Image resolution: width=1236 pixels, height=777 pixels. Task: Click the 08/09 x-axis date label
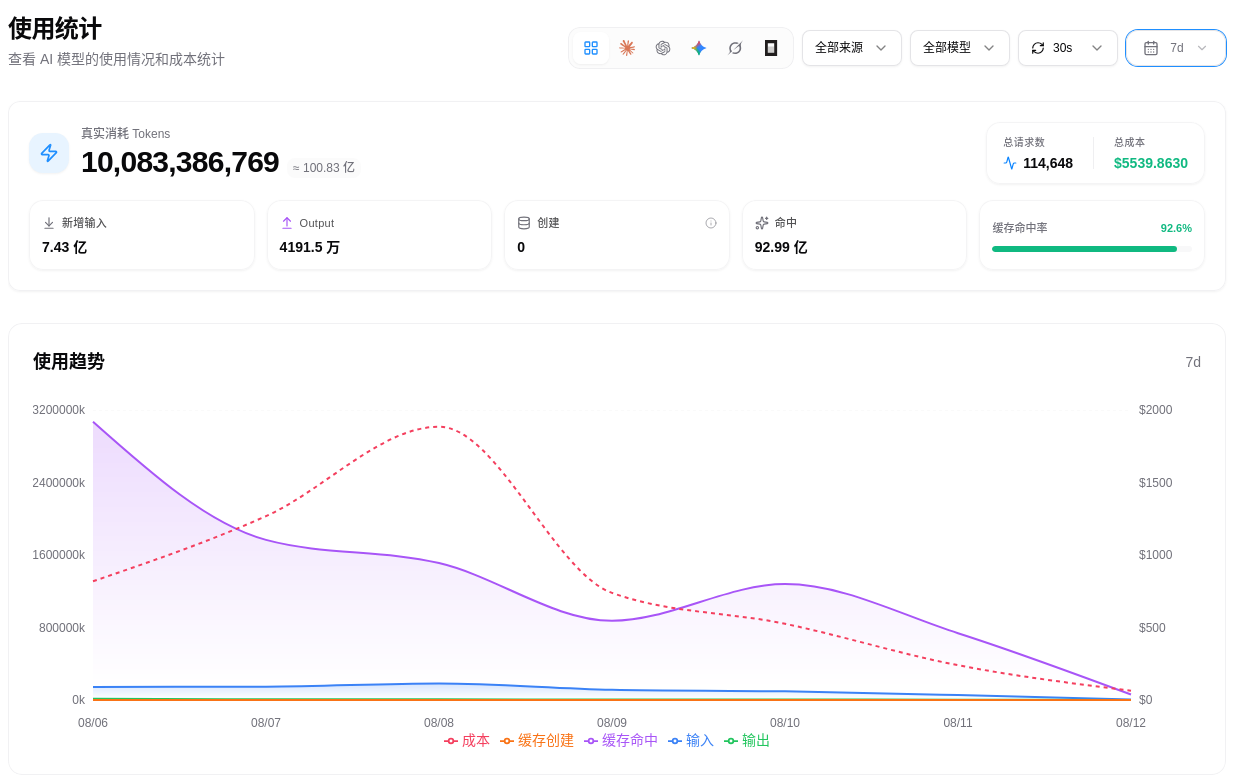(612, 722)
